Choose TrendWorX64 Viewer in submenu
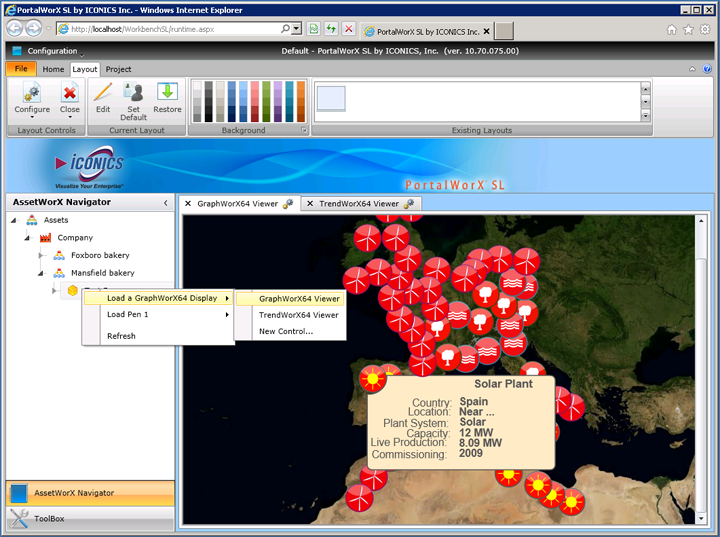Image resolution: width=720 pixels, height=537 pixels. click(290, 315)
